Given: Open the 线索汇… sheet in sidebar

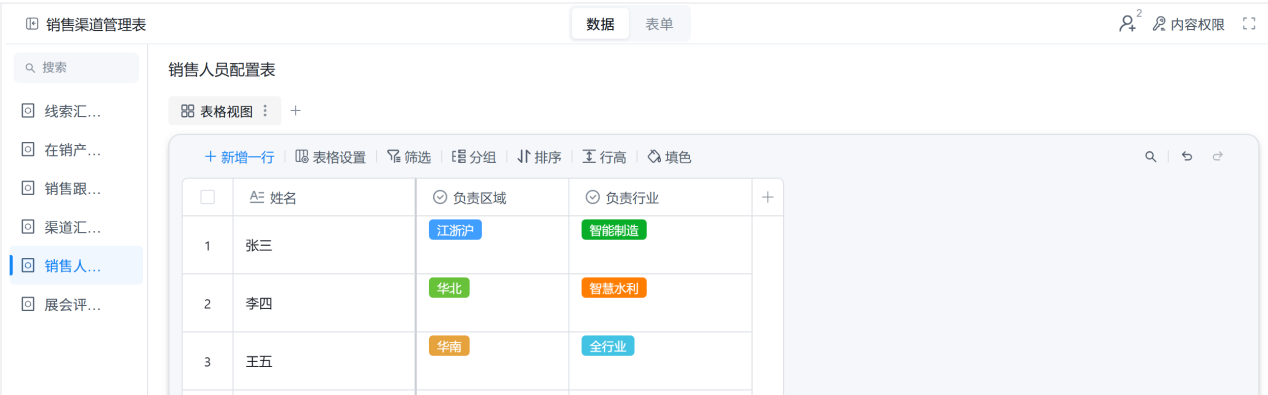Looking at the screenshot, I should click(x=76, y=111).
